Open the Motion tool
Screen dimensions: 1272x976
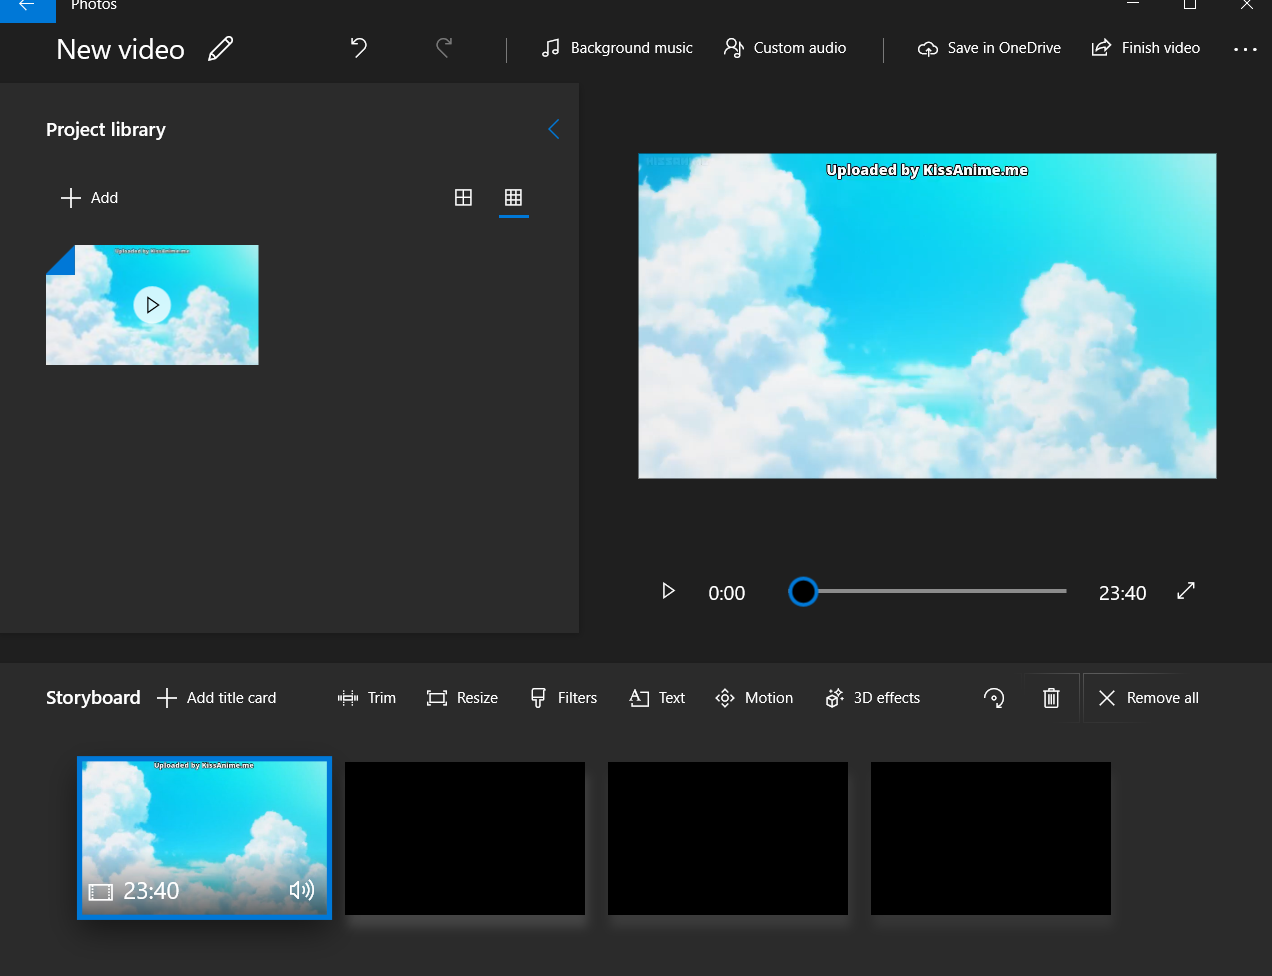pos(754,697)
